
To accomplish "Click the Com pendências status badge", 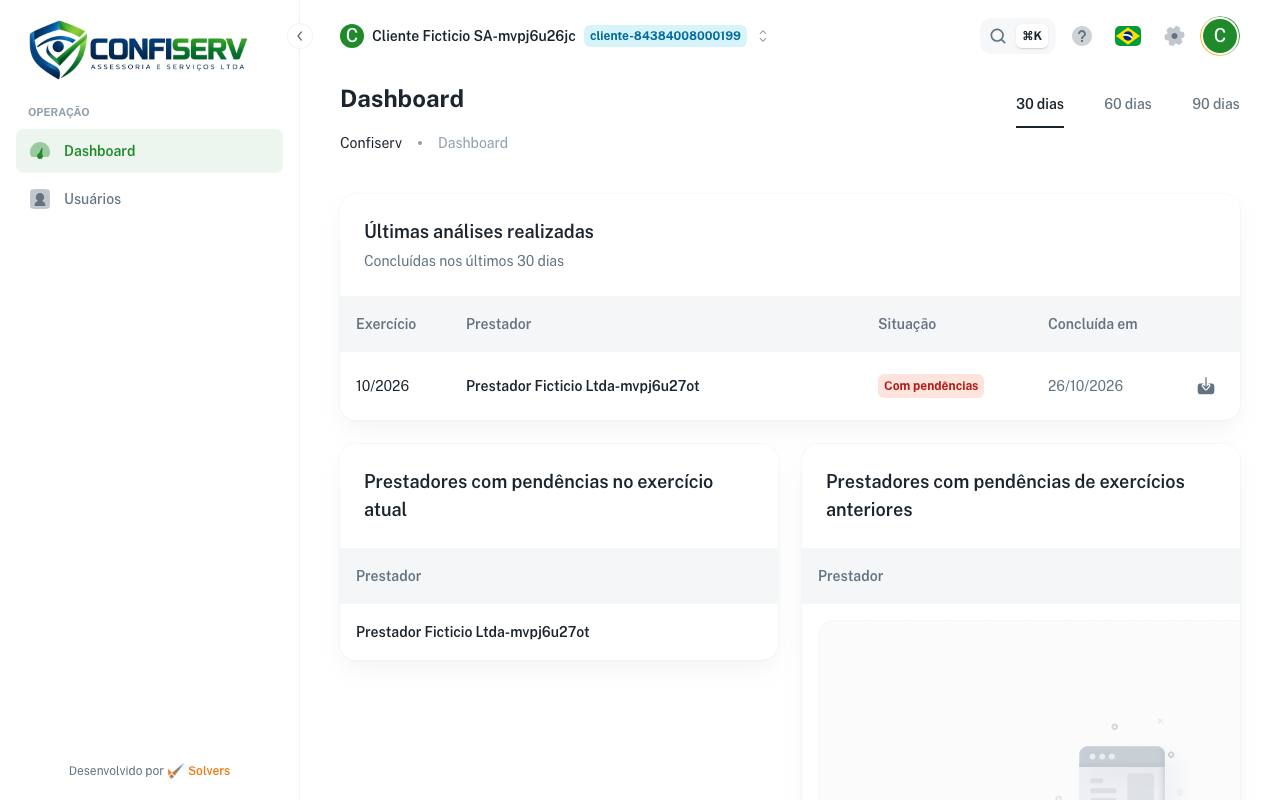I will [x=931, y=386].
